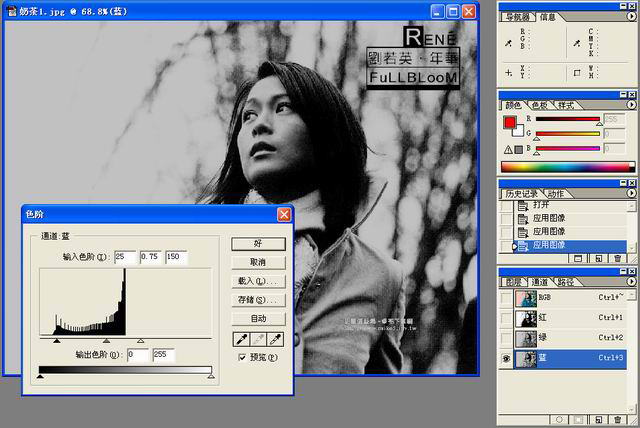Image resolution: width=640 pixels, height=428 pixels.
Task: Click the create new channel icon
Action: [x=598, y=421]
